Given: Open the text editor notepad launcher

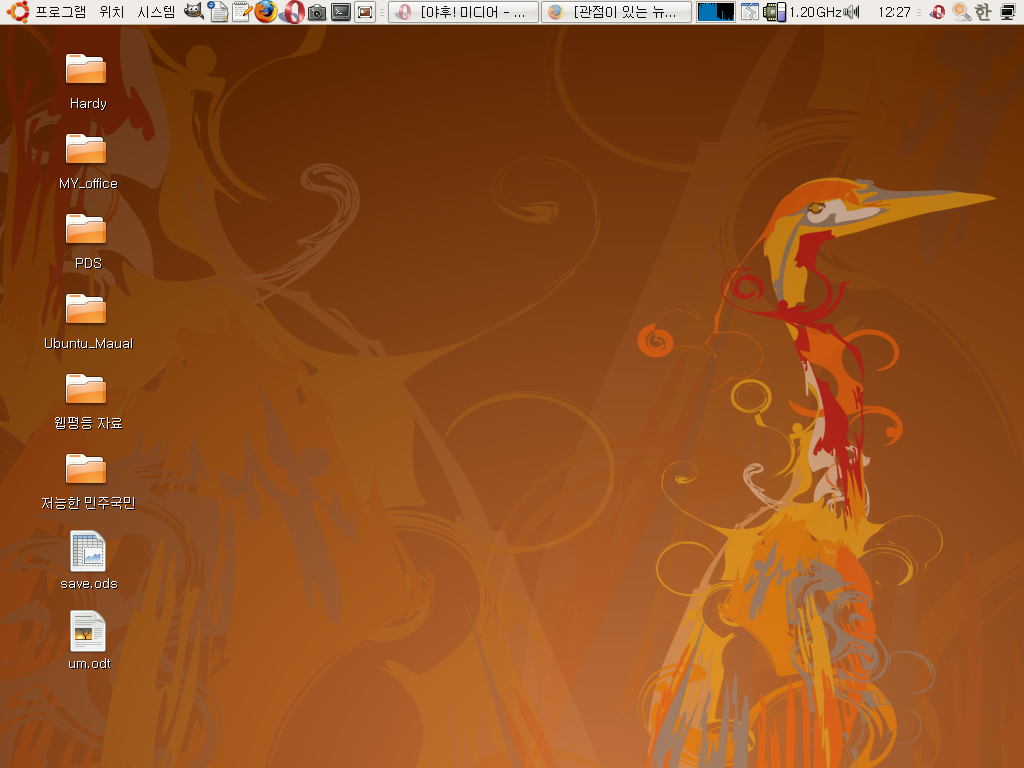Looking at the screenshot, I should coord(242,12).
